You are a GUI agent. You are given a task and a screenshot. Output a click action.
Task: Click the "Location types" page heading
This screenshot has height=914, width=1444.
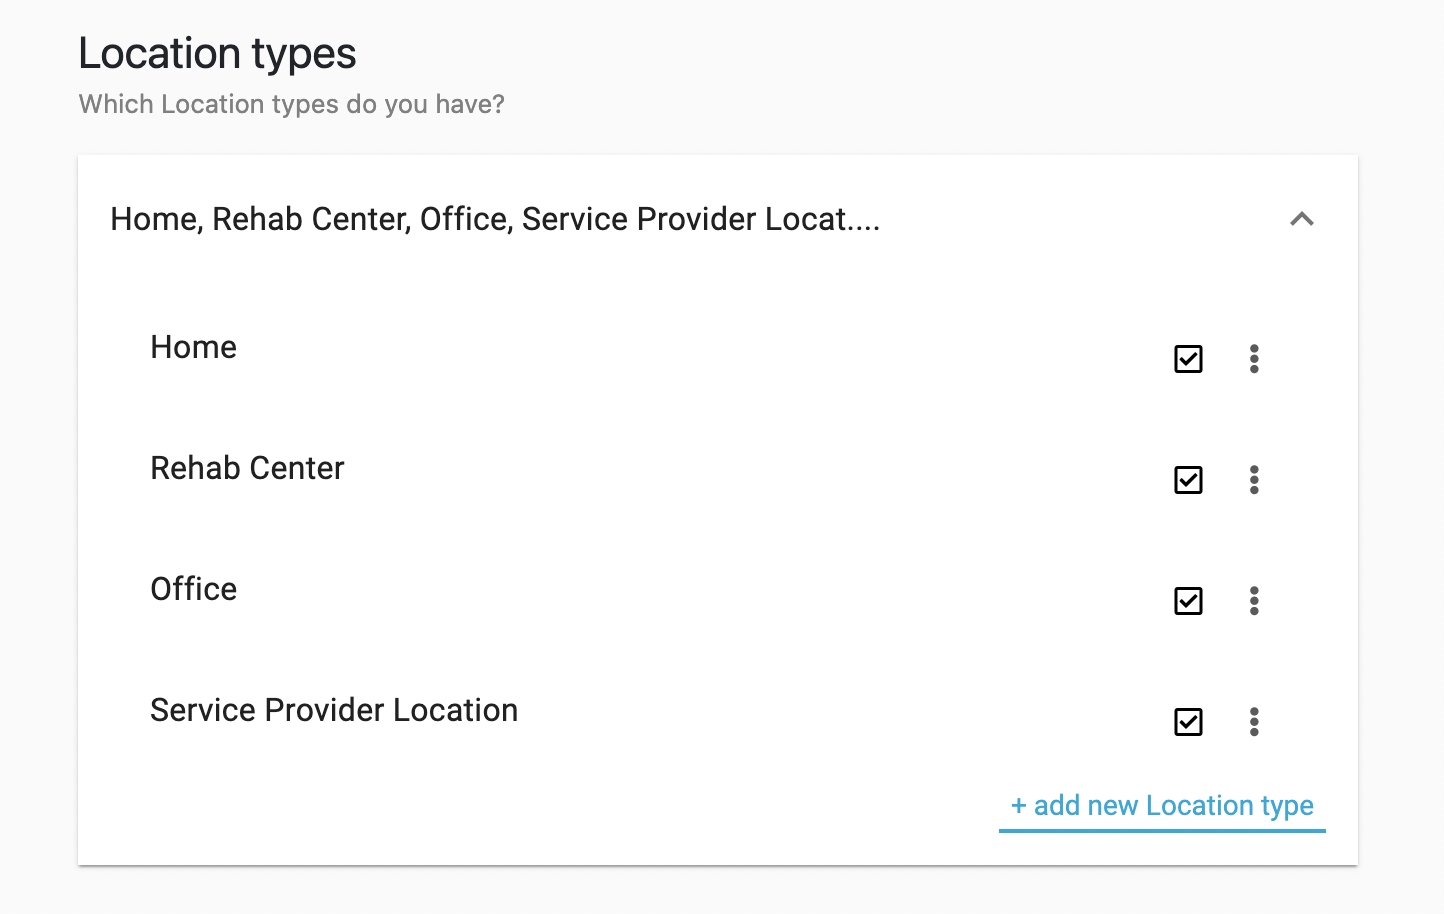pyautogui.click(x=217, y=54)
